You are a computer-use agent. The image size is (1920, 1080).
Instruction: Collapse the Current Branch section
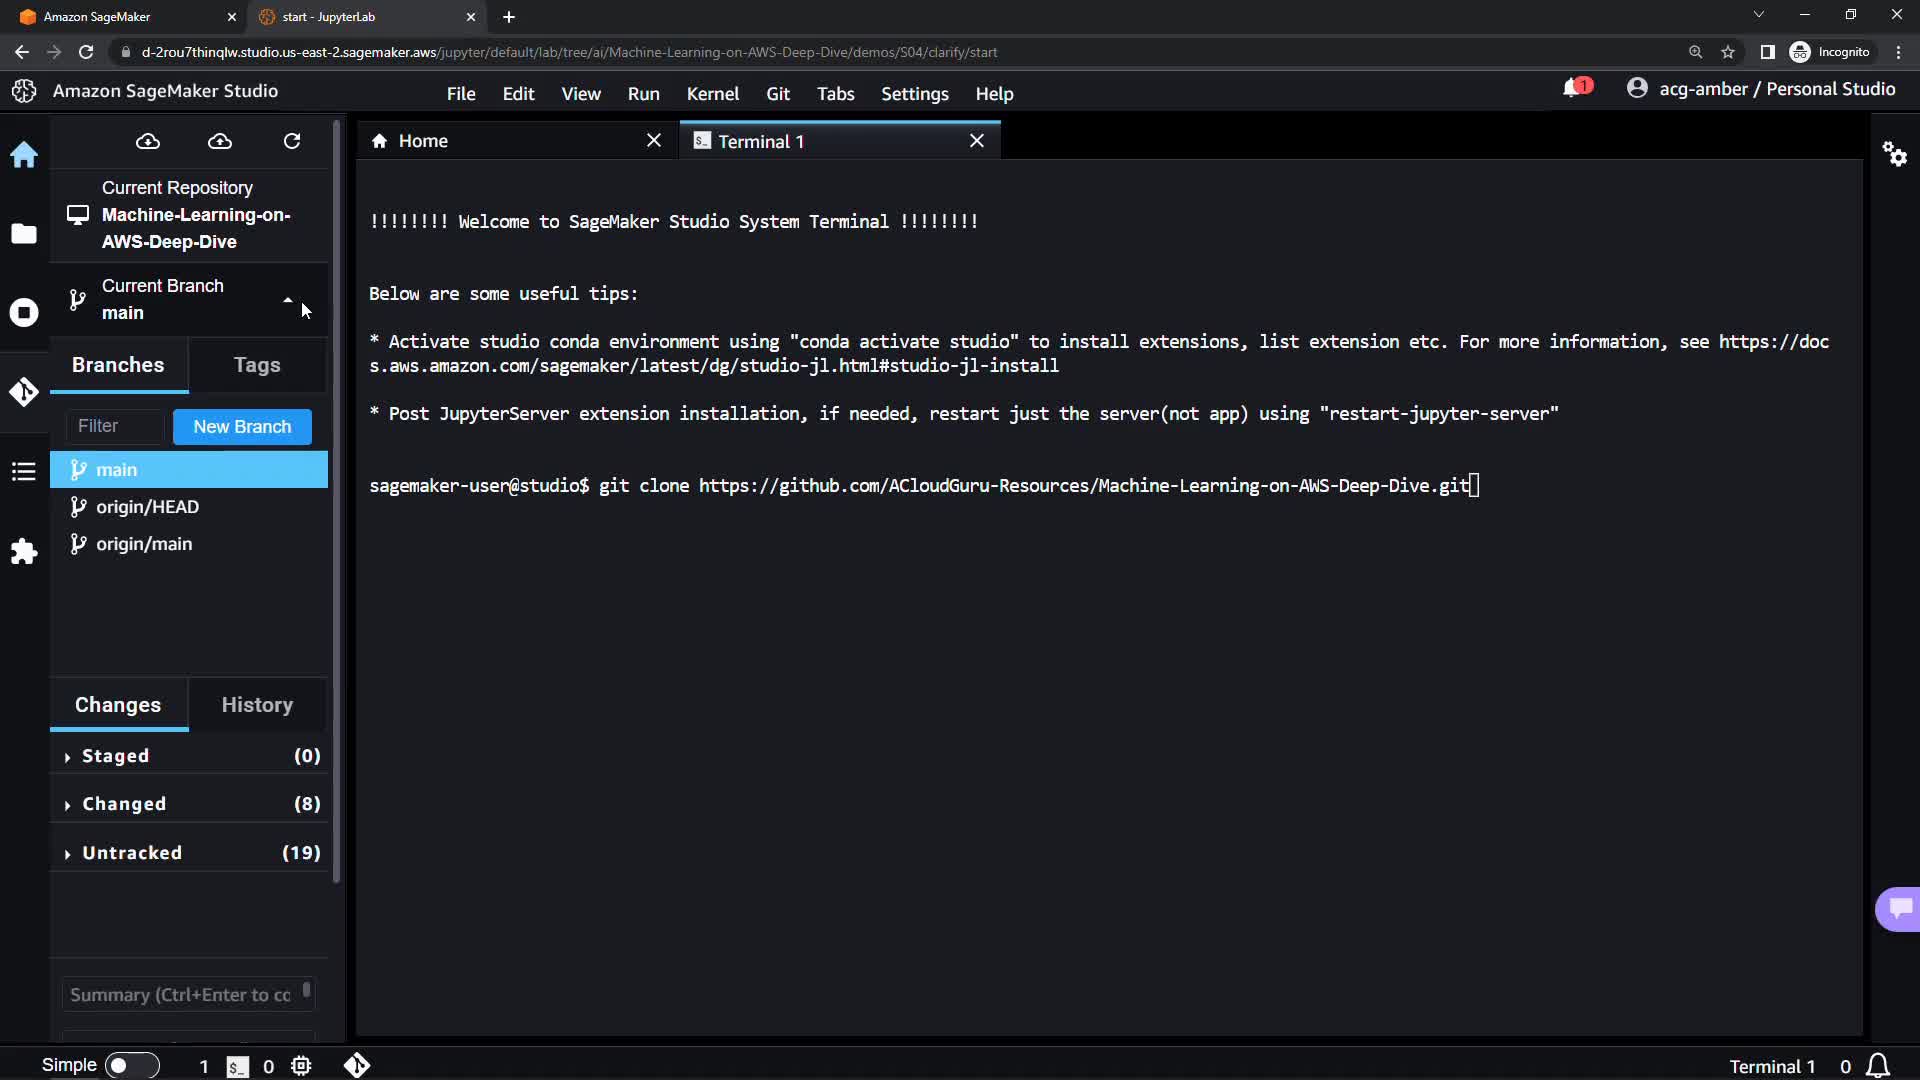pos(288,299)
